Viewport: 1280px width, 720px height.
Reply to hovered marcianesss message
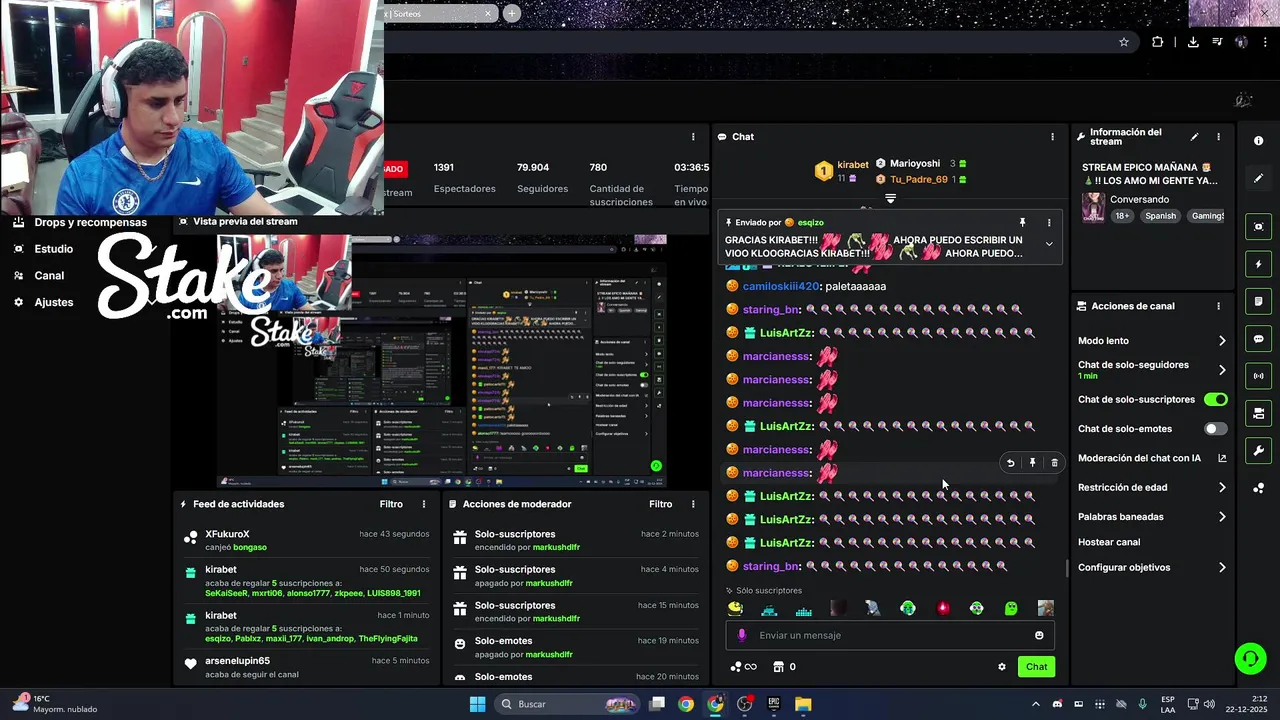[1010, 463]
